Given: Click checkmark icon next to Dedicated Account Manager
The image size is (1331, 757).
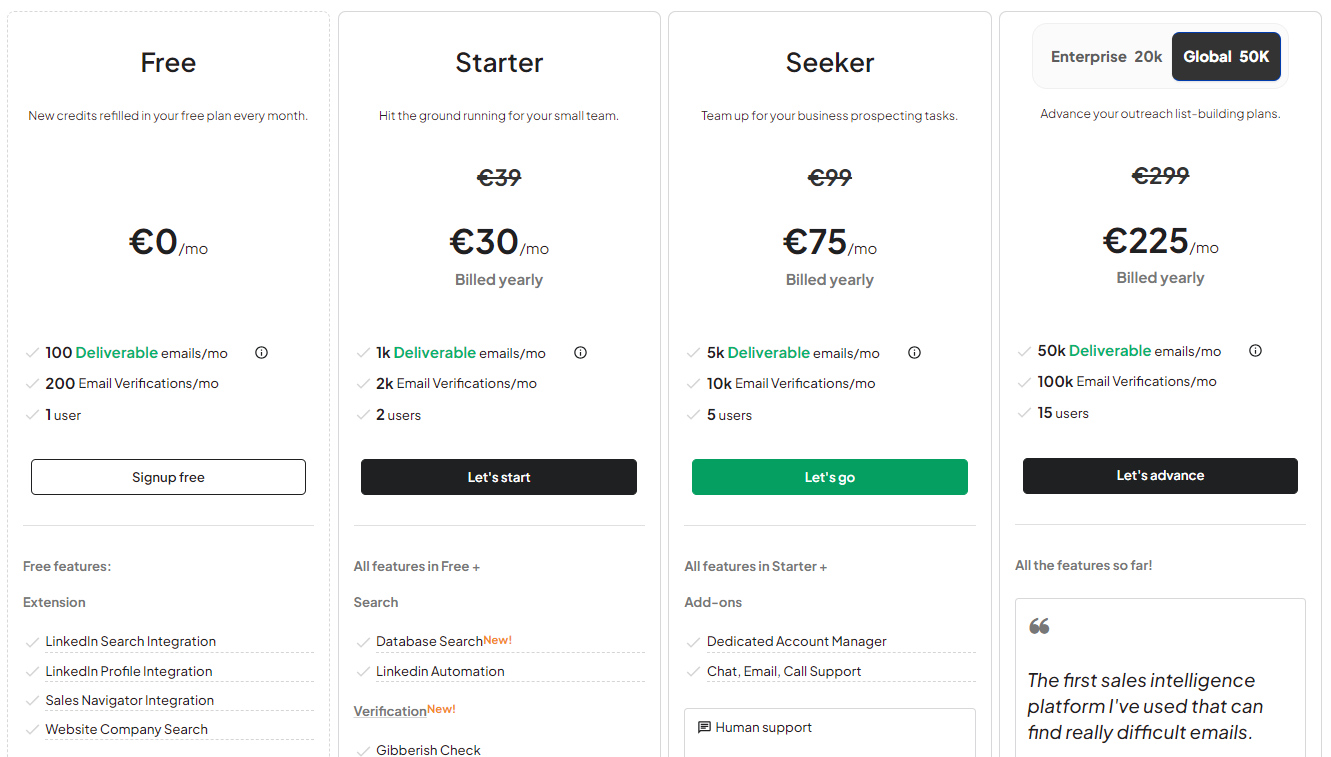Looking at the screenshot, I should pos(694,642).
